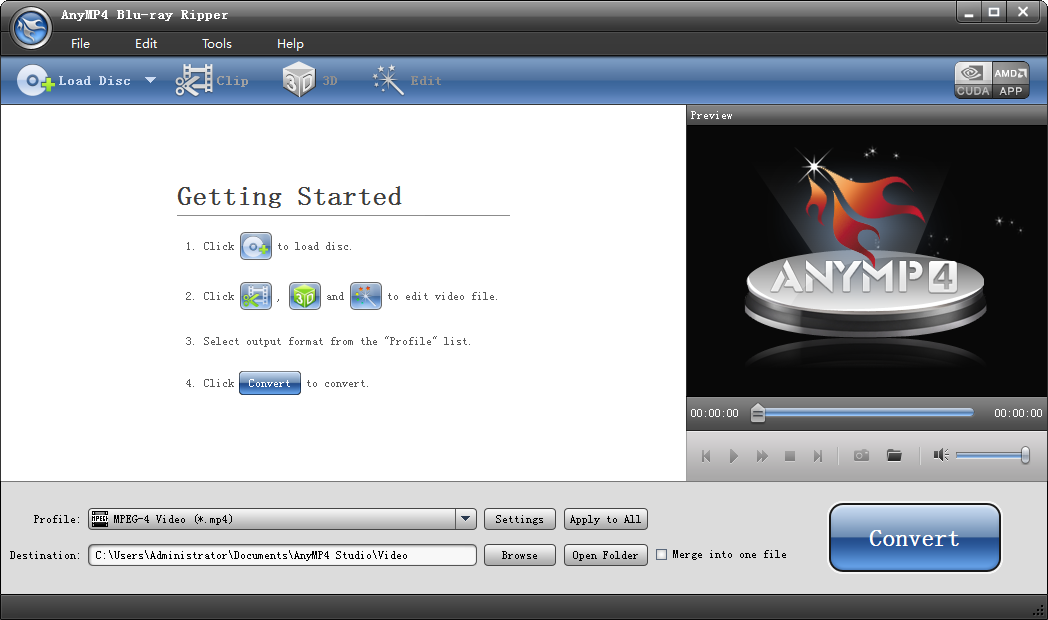The height and width of the screenshot is (620, 1048).
Task: Click the AMD APP acceleration icon
Action: point(1010,80)
